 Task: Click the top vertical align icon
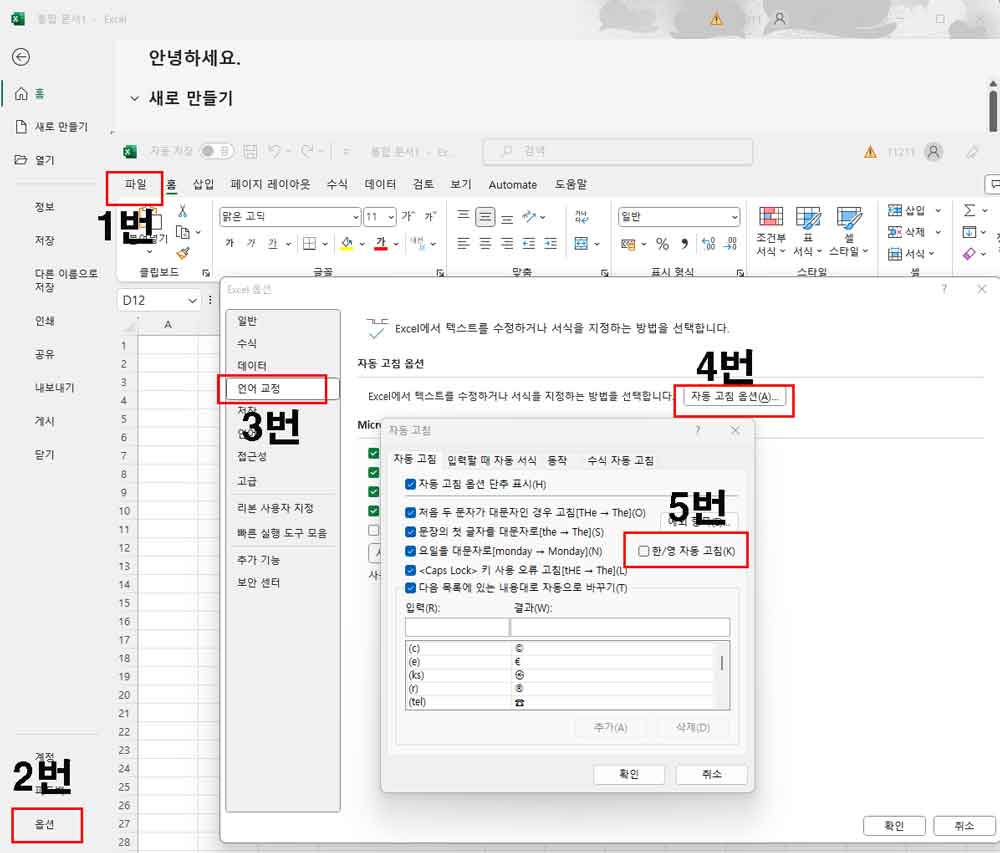tap(464, 215)
